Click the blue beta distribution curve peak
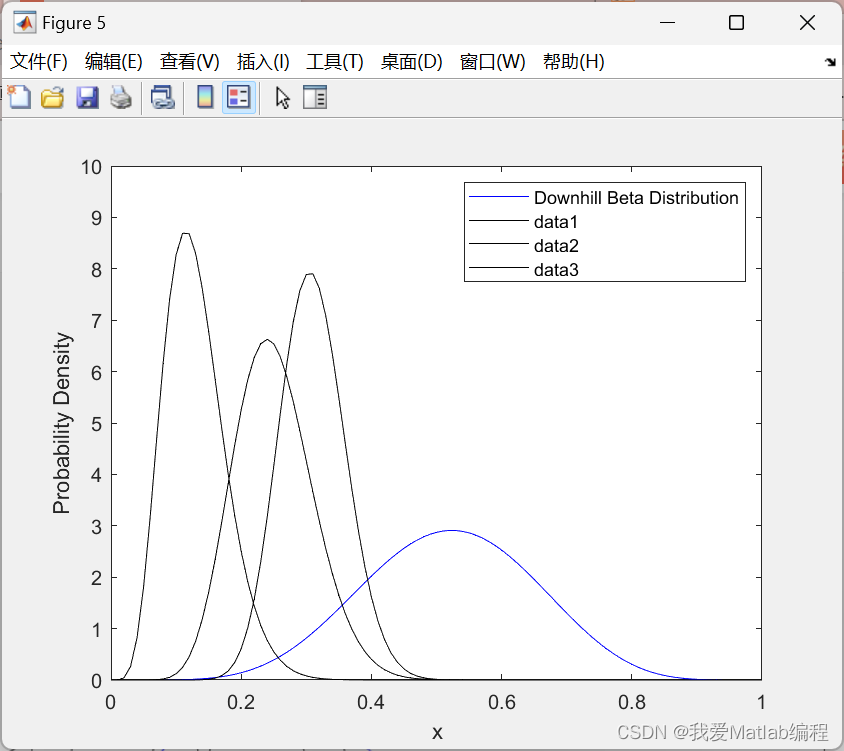Image resolution: width=844 pixels, height=751 pixels. [452, 530]
